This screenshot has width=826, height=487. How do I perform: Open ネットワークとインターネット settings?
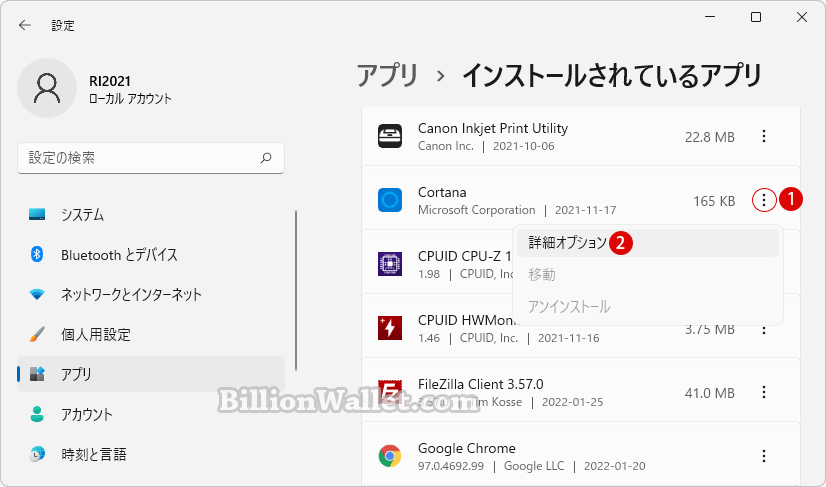151,295
